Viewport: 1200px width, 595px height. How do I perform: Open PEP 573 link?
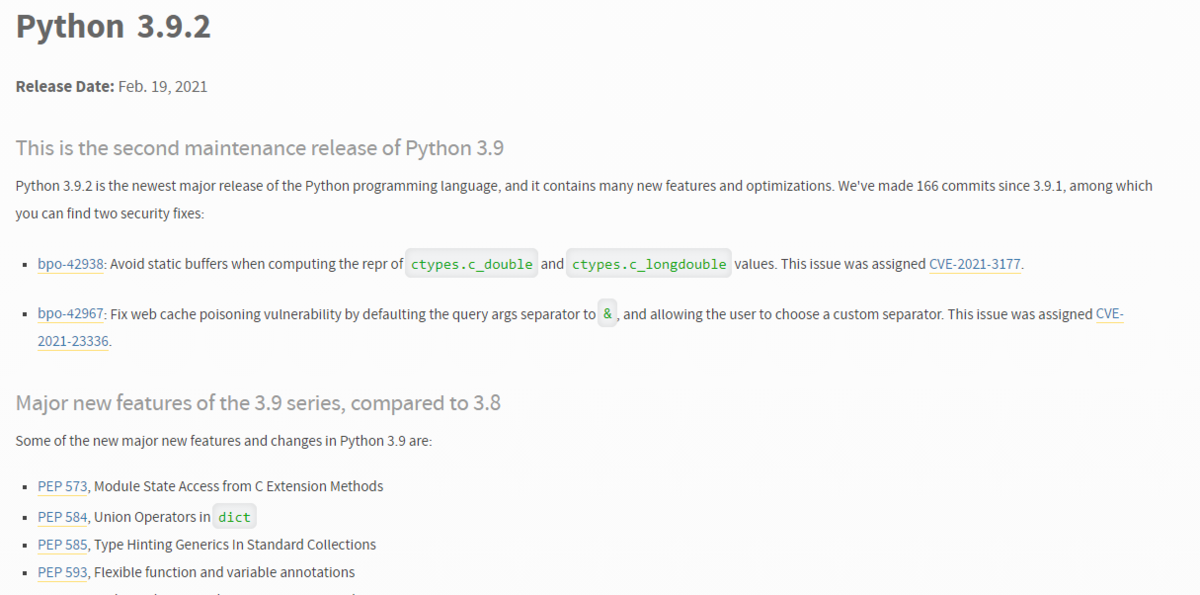pyautogui.click(x=63, y=486)
